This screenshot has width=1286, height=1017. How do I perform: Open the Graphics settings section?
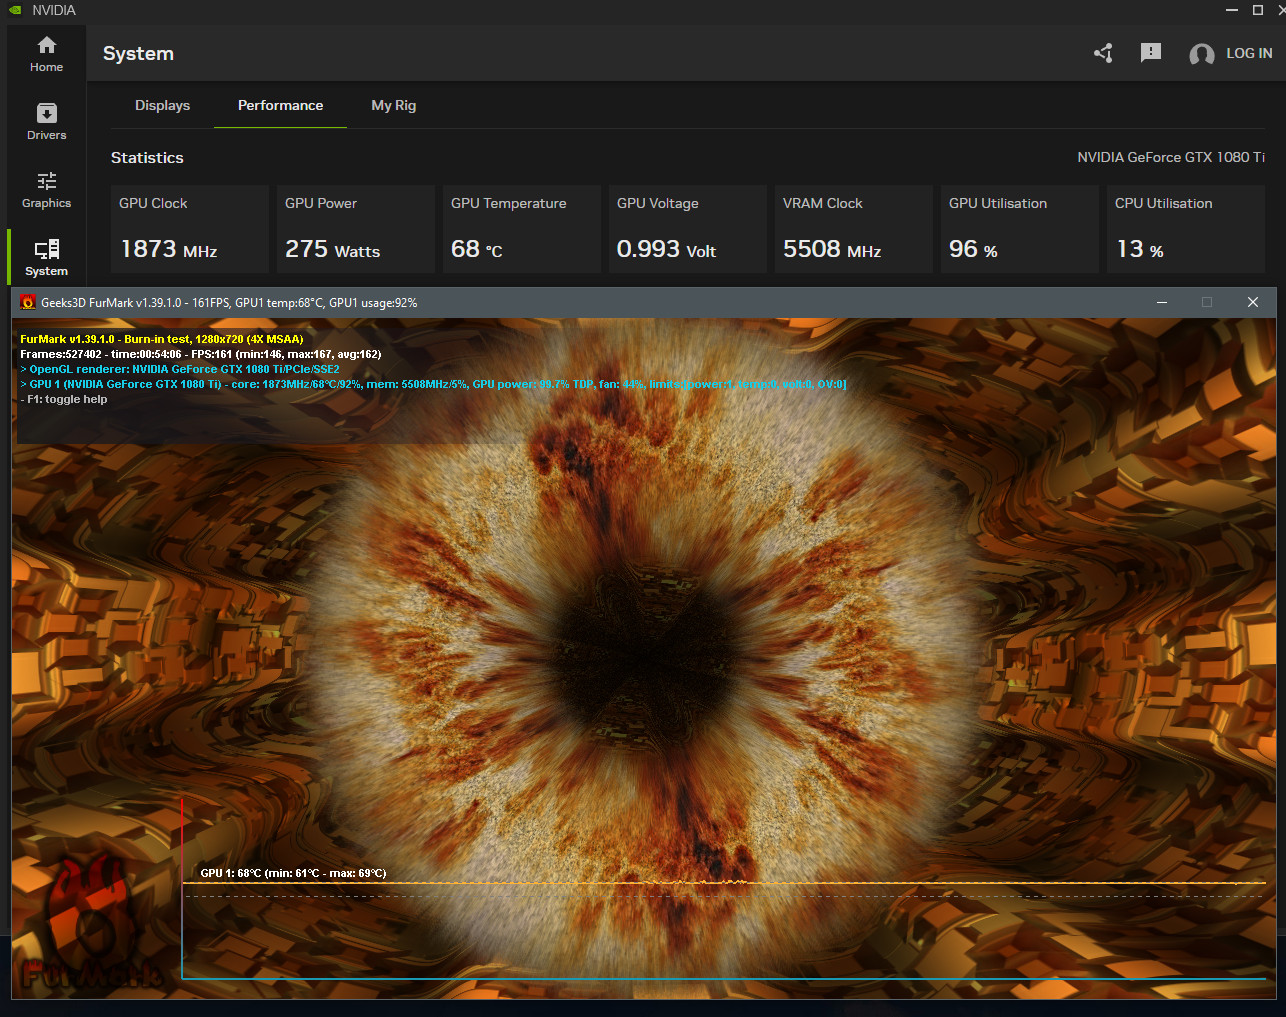[x=46, y=190]
